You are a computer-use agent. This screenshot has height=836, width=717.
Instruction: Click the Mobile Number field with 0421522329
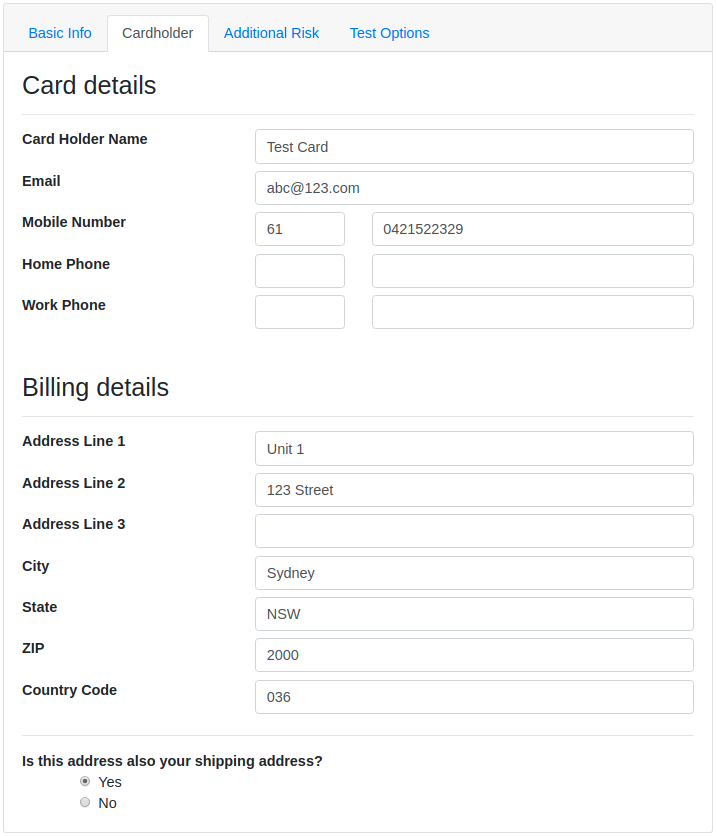pyautogui.click(x=532, y=229)
